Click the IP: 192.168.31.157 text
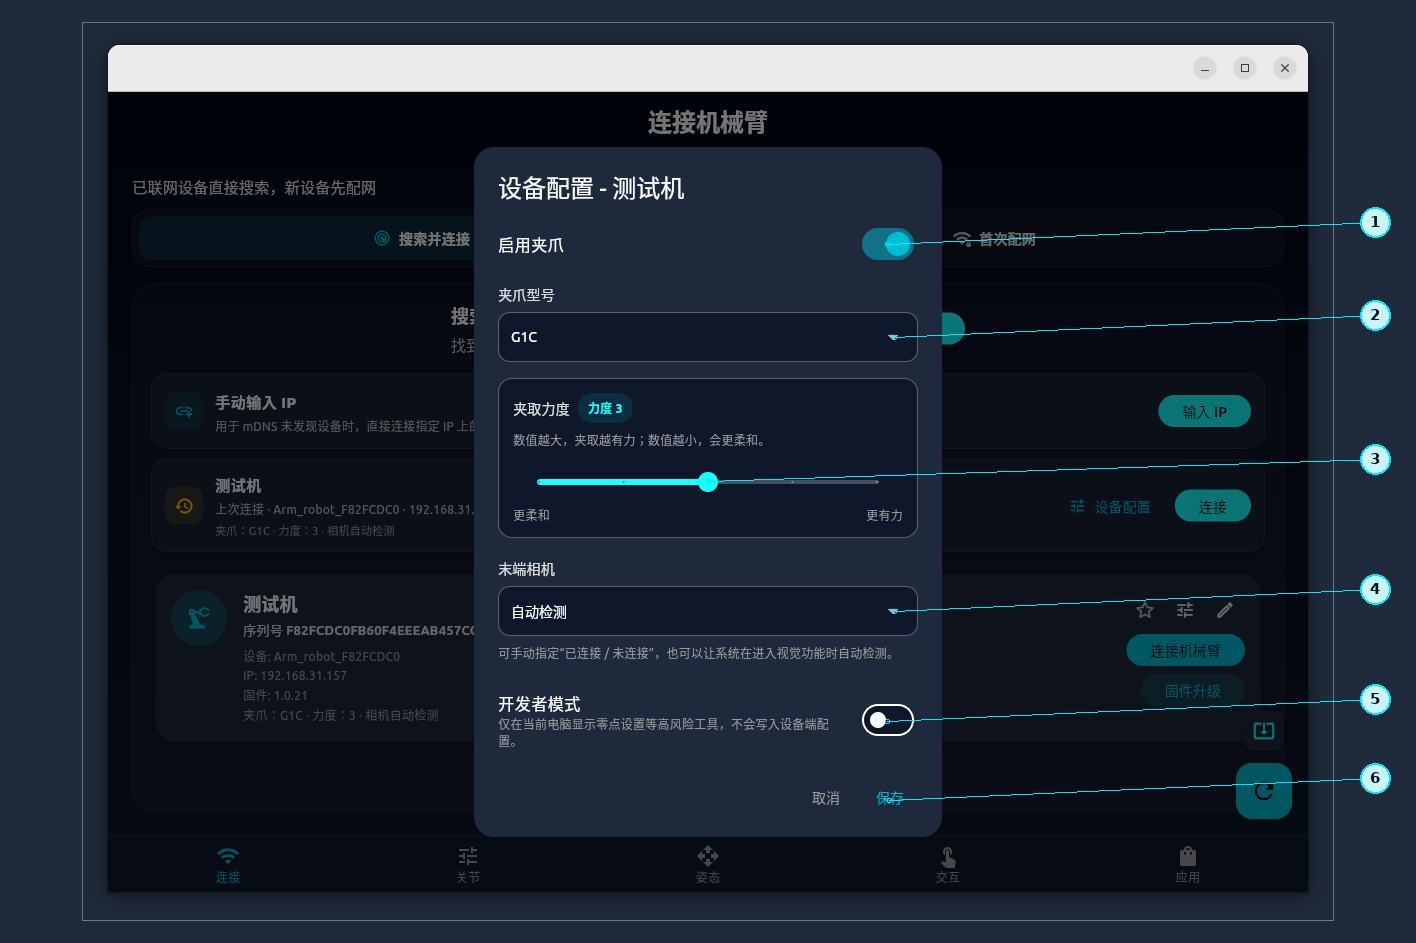 click(x=295, y=676)
